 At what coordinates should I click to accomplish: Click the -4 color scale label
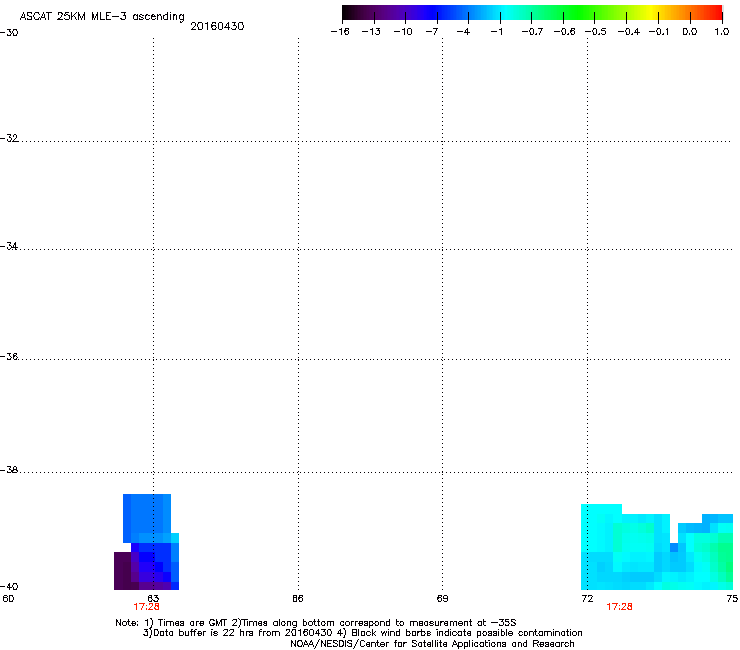click(463, 32)
